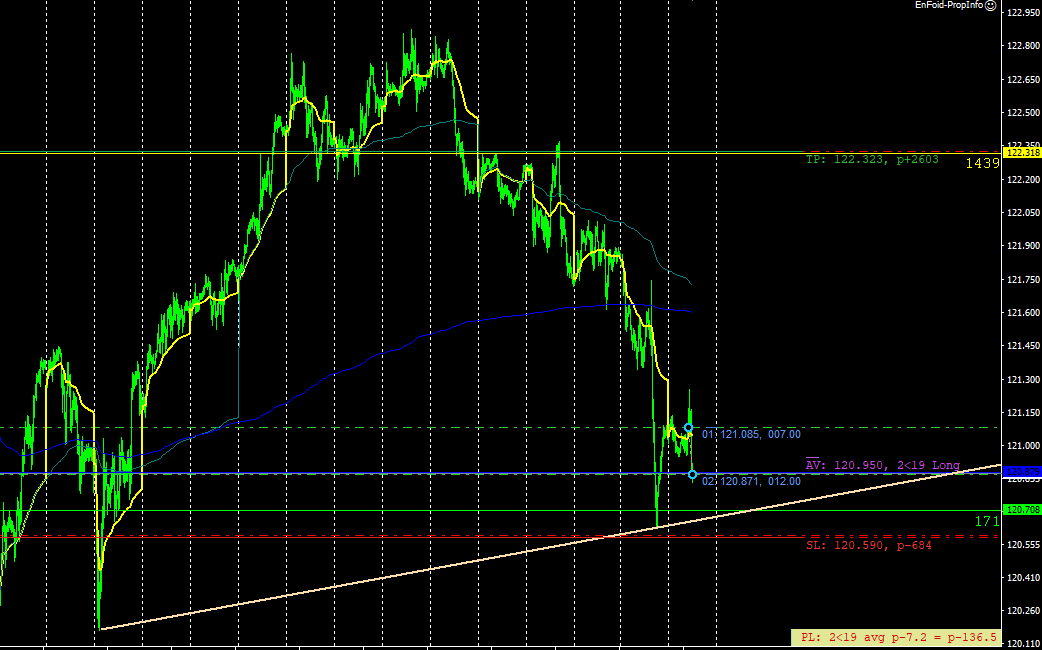This screenshot has width=1042, height=650.
Task: Click the 121.750 price scale value
Action: (1024, 279)
